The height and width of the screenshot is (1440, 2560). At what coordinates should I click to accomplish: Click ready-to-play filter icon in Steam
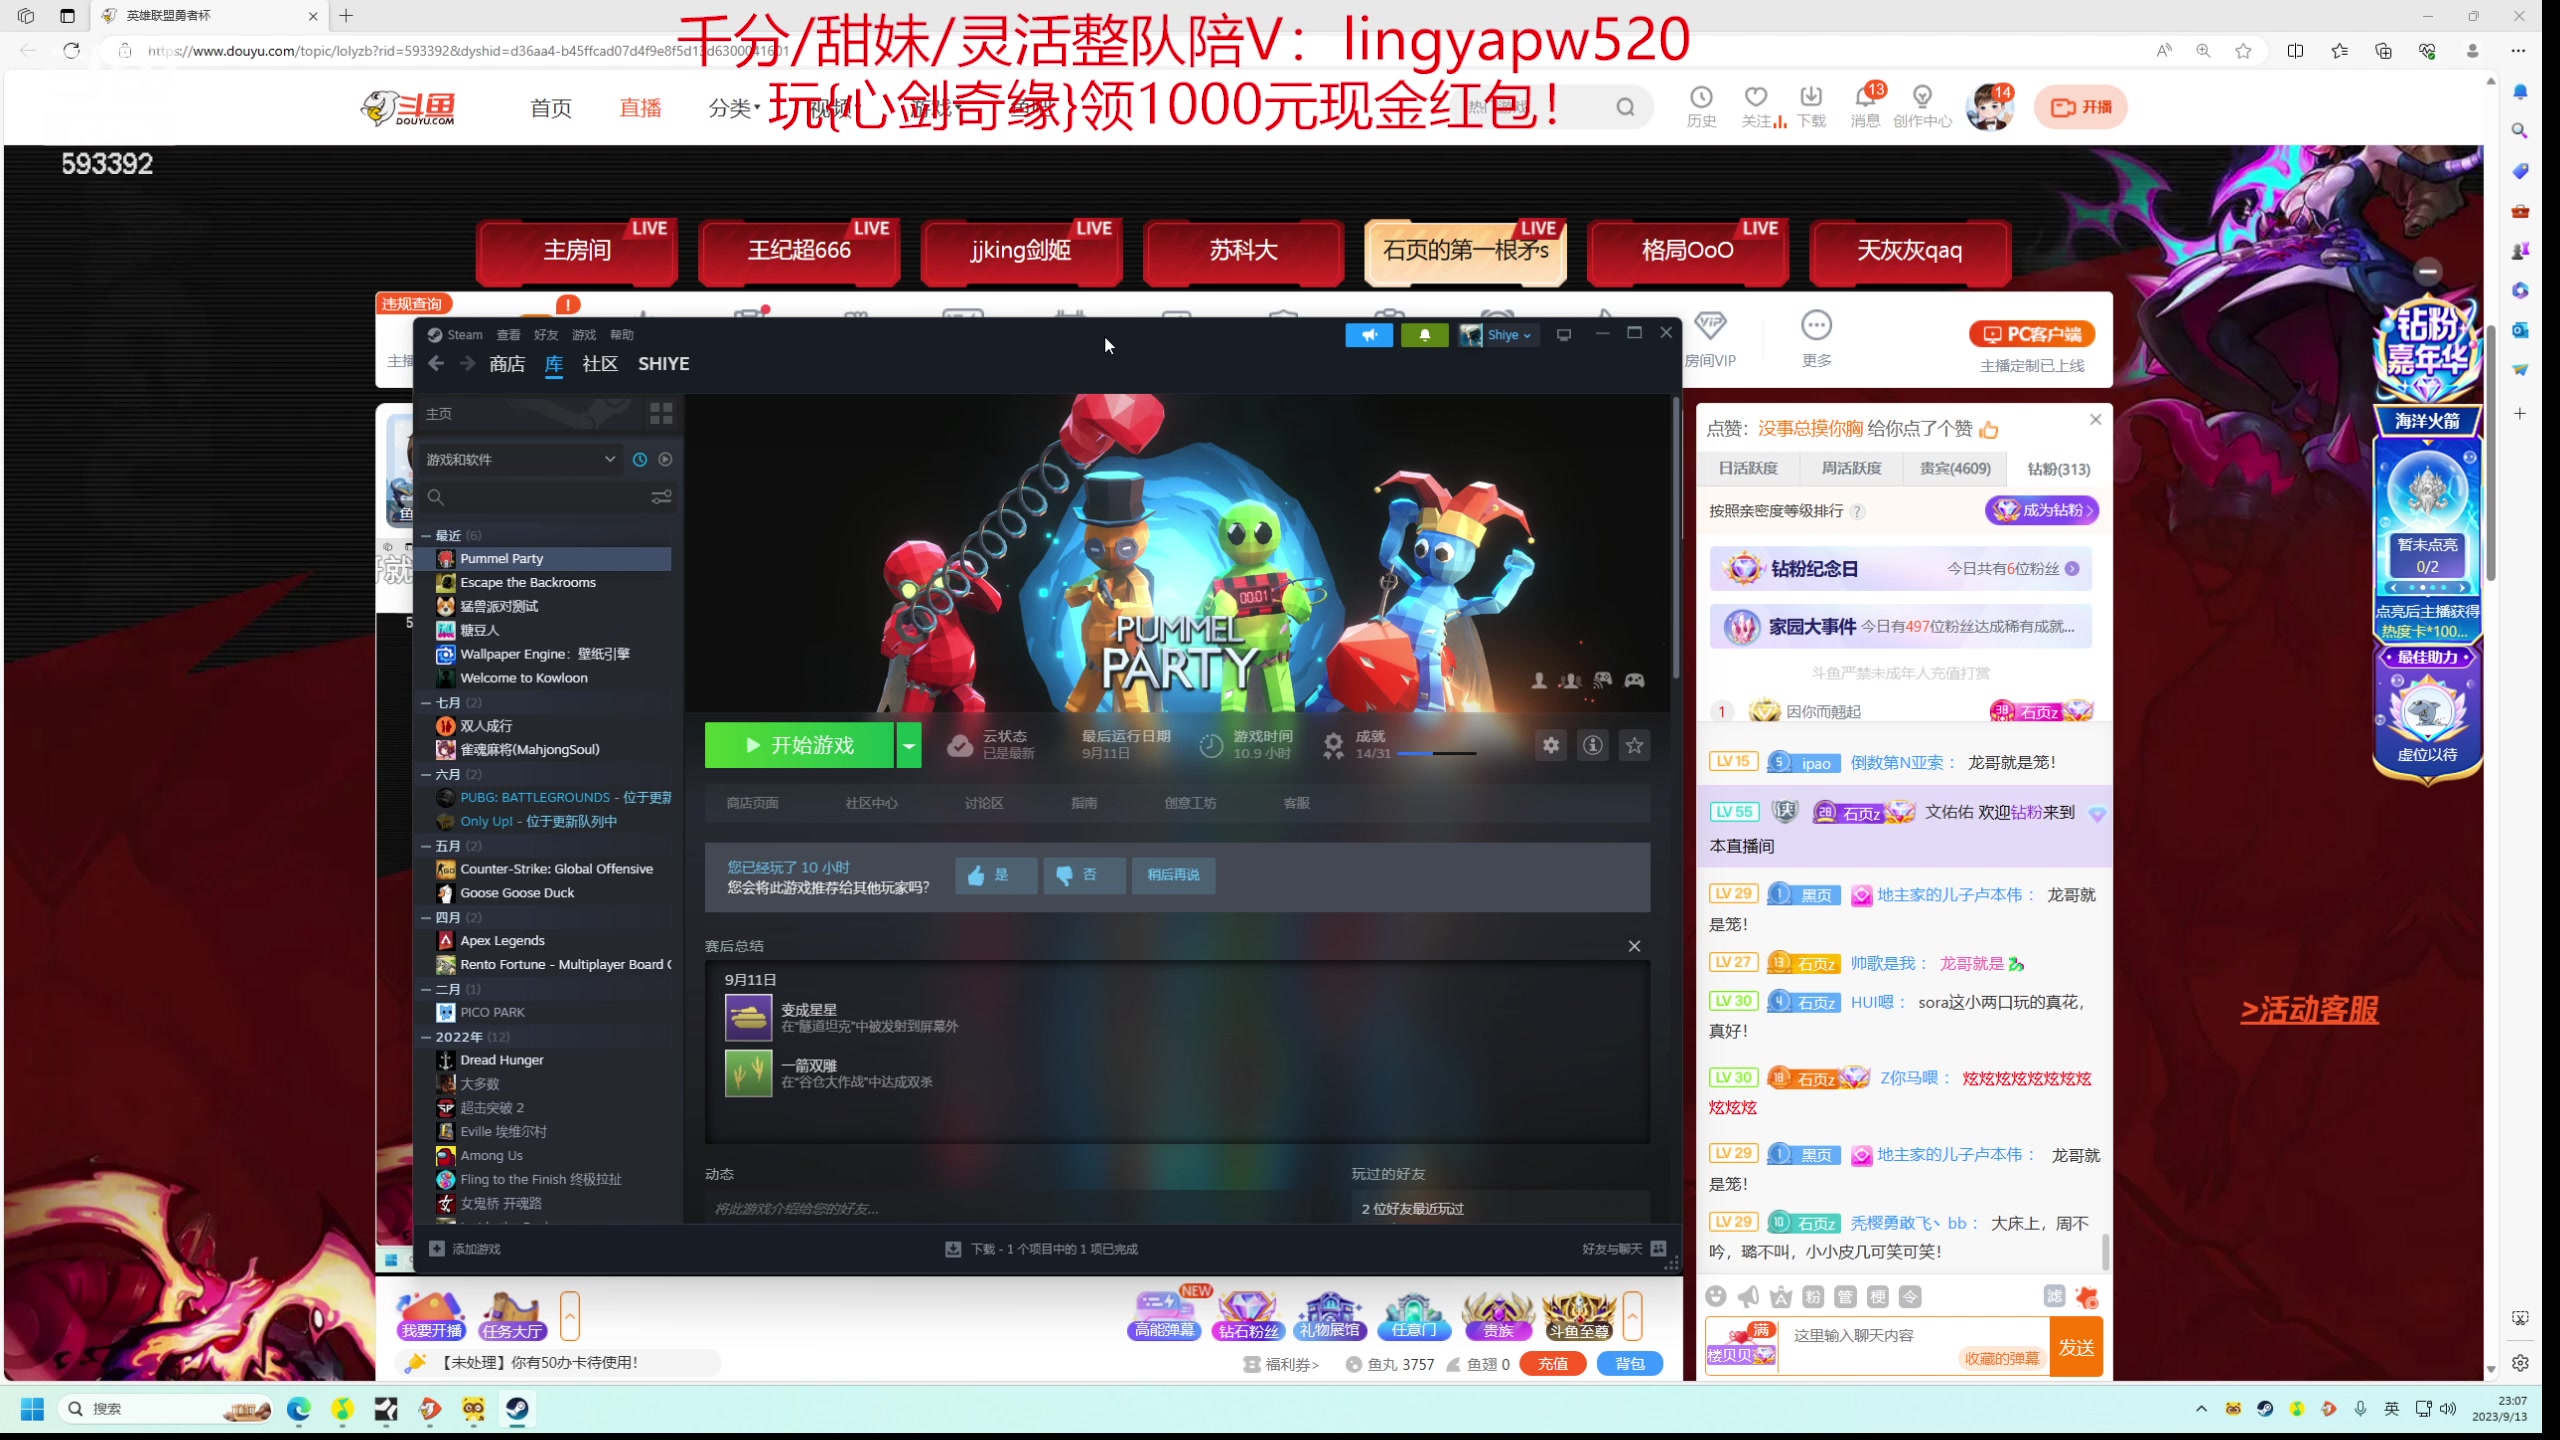[x=665, y=459]
